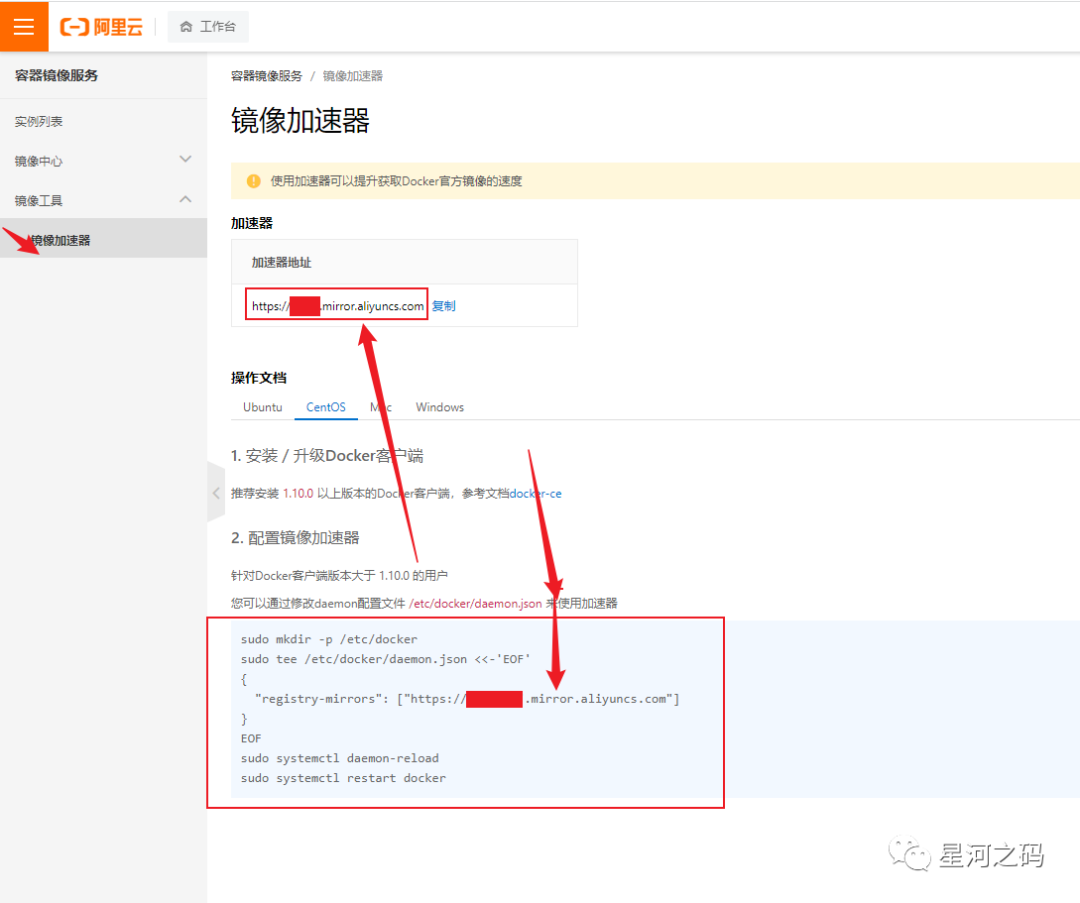Screen dimensions: 1080x903
Task: Click the accelerator address URL text
Action: pos(338,306)
